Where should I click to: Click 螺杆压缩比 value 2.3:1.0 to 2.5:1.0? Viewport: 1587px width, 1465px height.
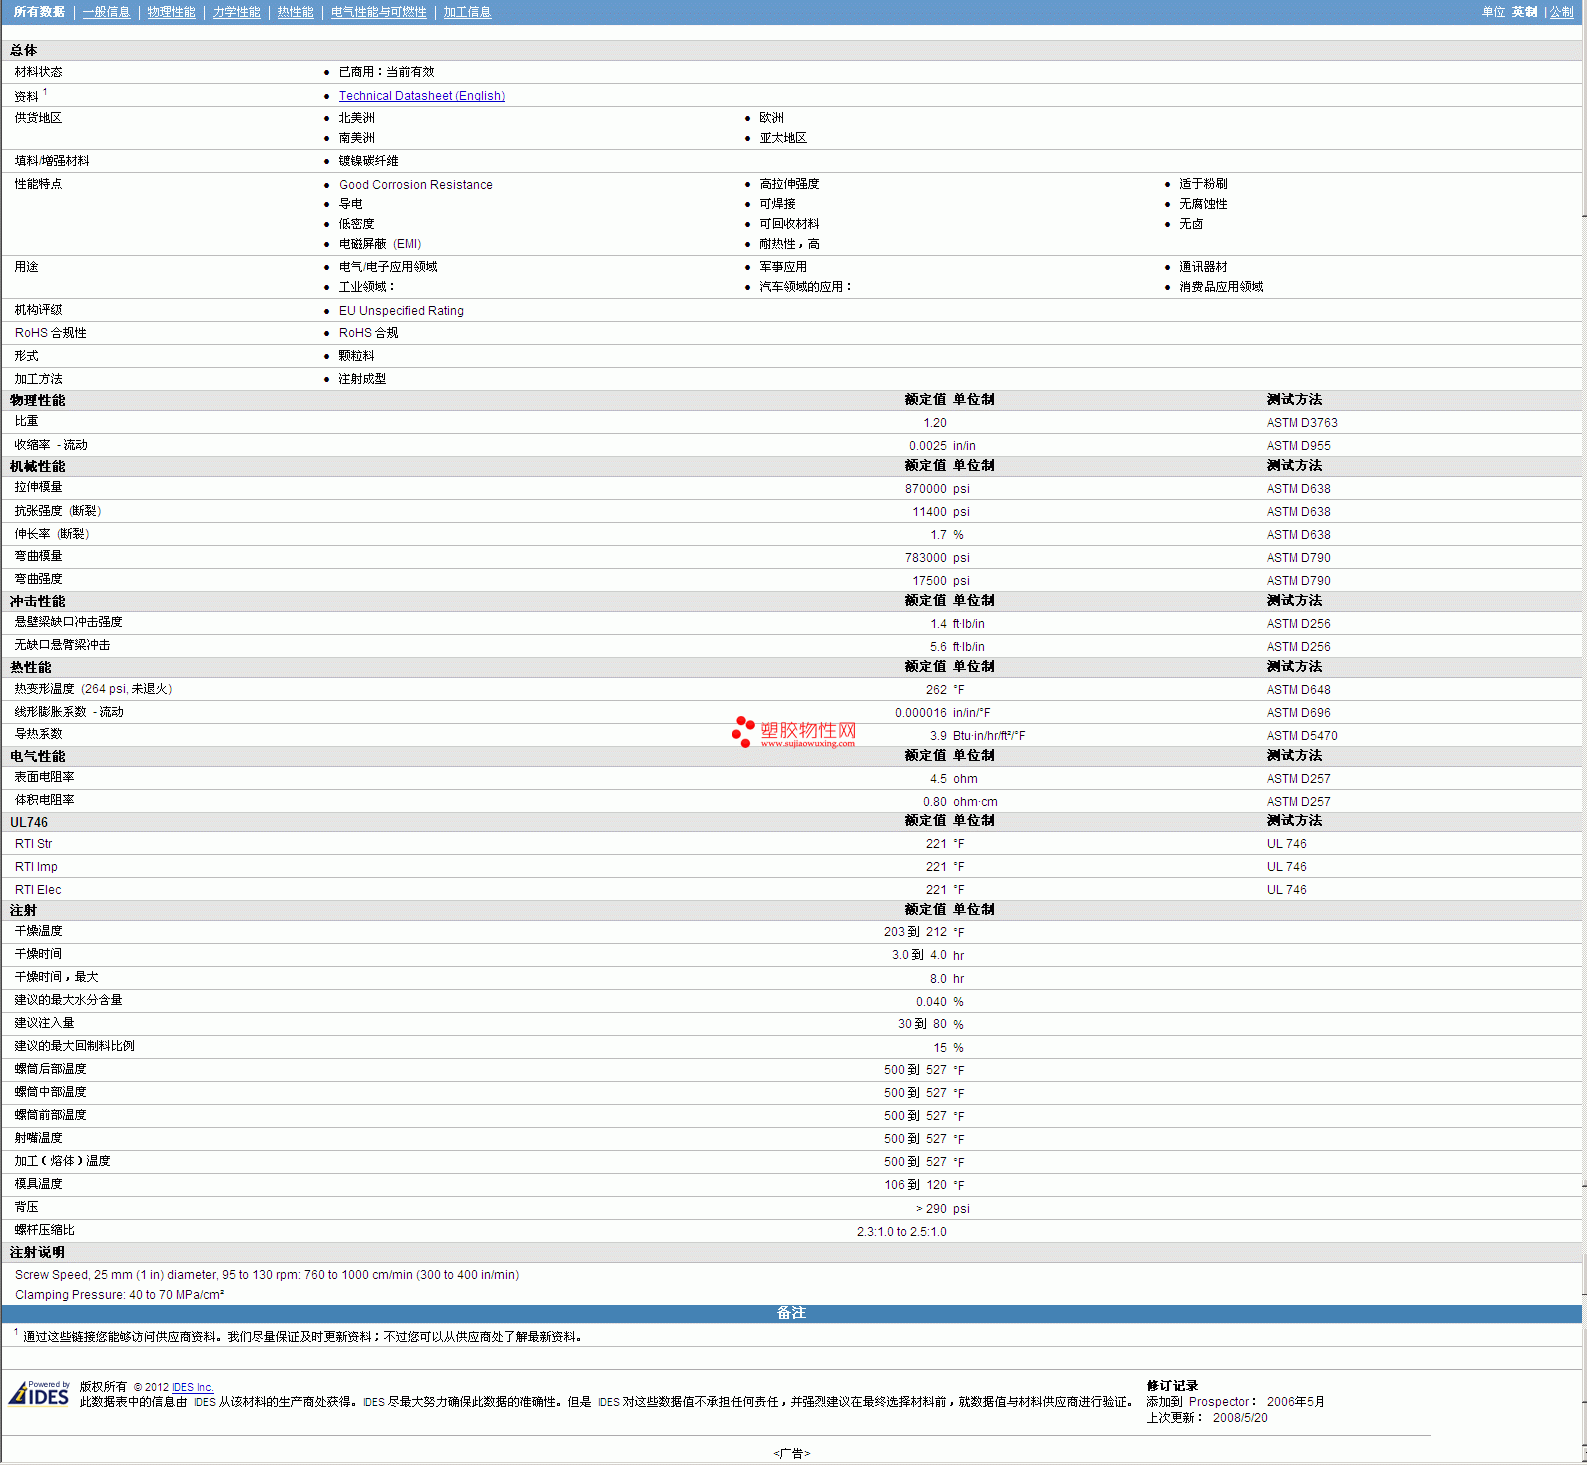pyautogui.click(x=901, y=1232)
